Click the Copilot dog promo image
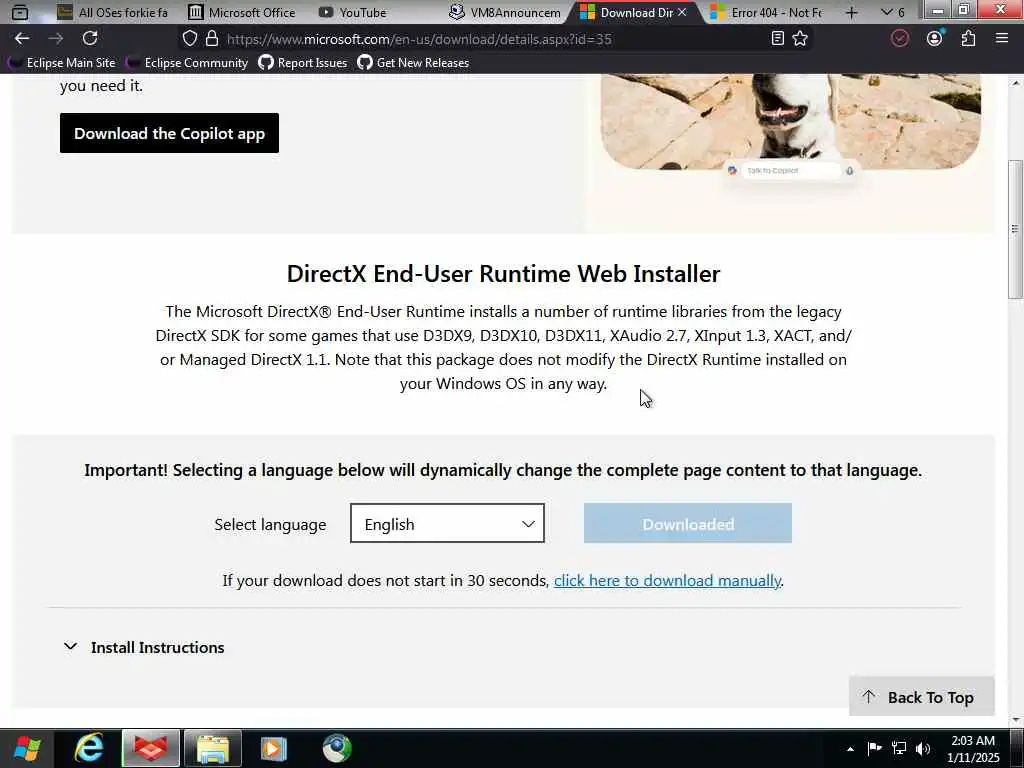1024x768 pixels. [790, 121]
